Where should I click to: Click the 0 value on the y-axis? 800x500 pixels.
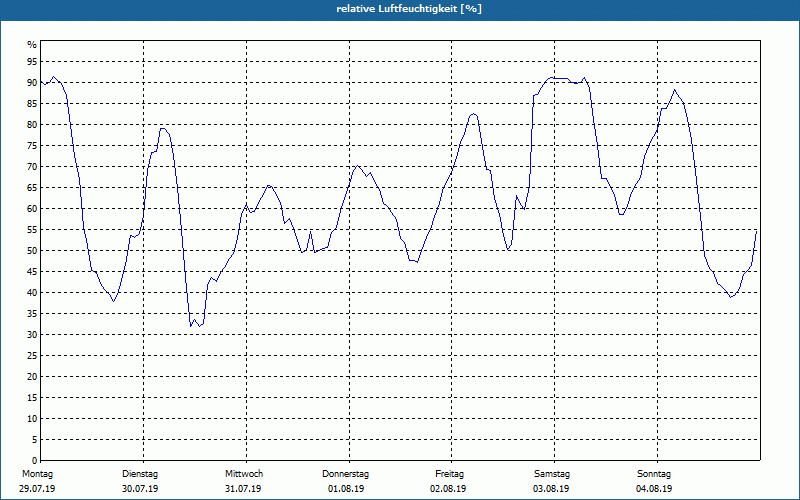(35, 461)
